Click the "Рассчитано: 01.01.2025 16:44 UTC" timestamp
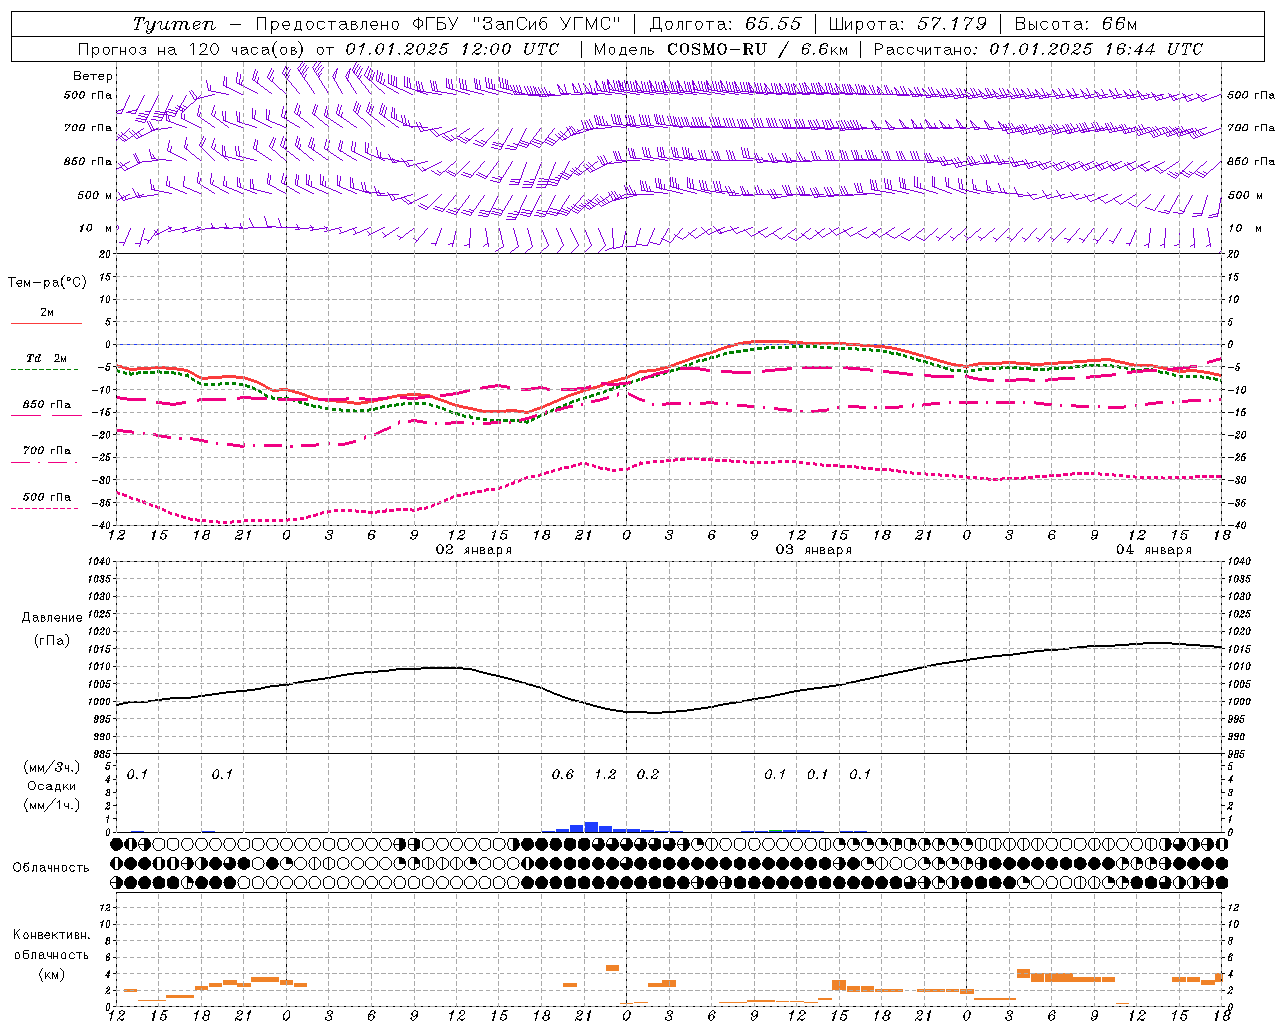The image size is (1280, 1024). click(x=1038, y=49)
